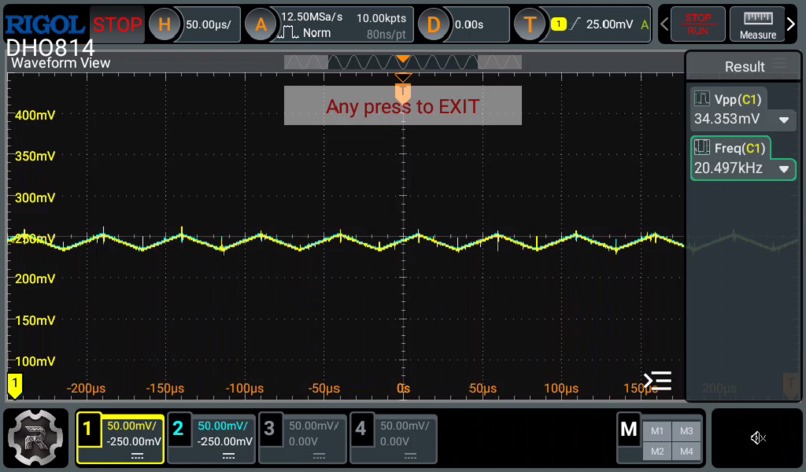Open the Result panel menu icon
Screen dimensions: 806x472
780,64
